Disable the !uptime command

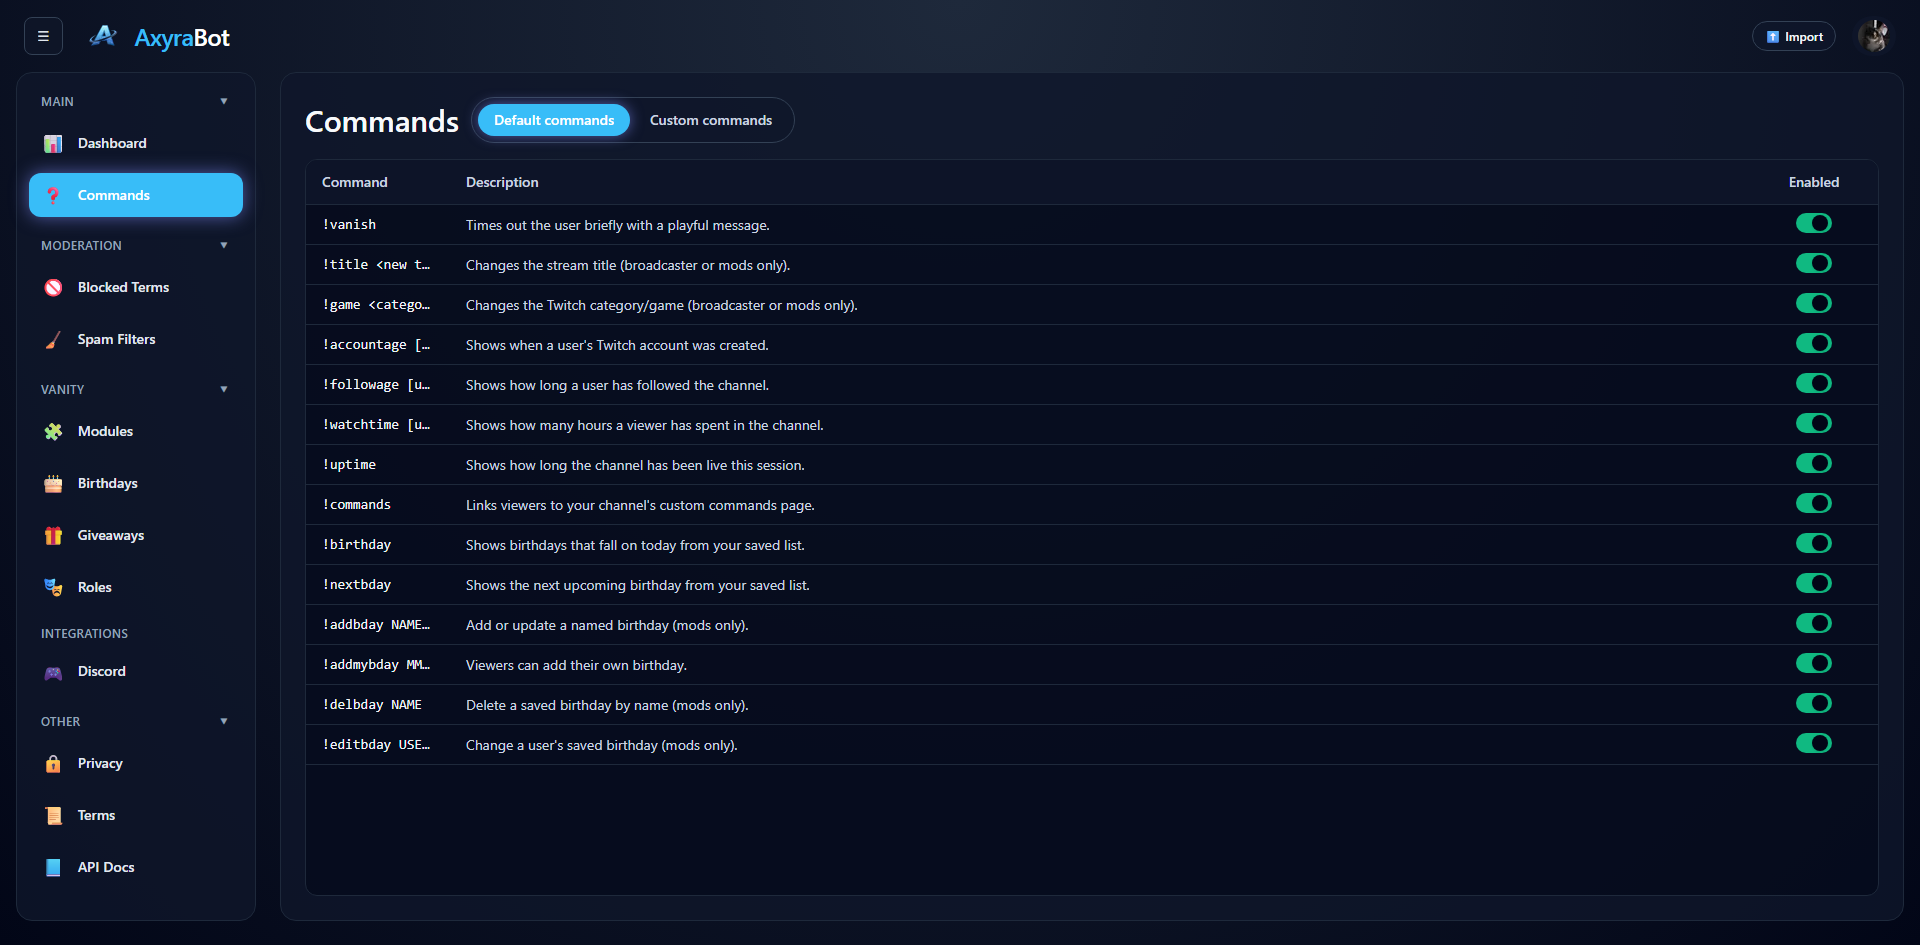tap(1813, 463)
